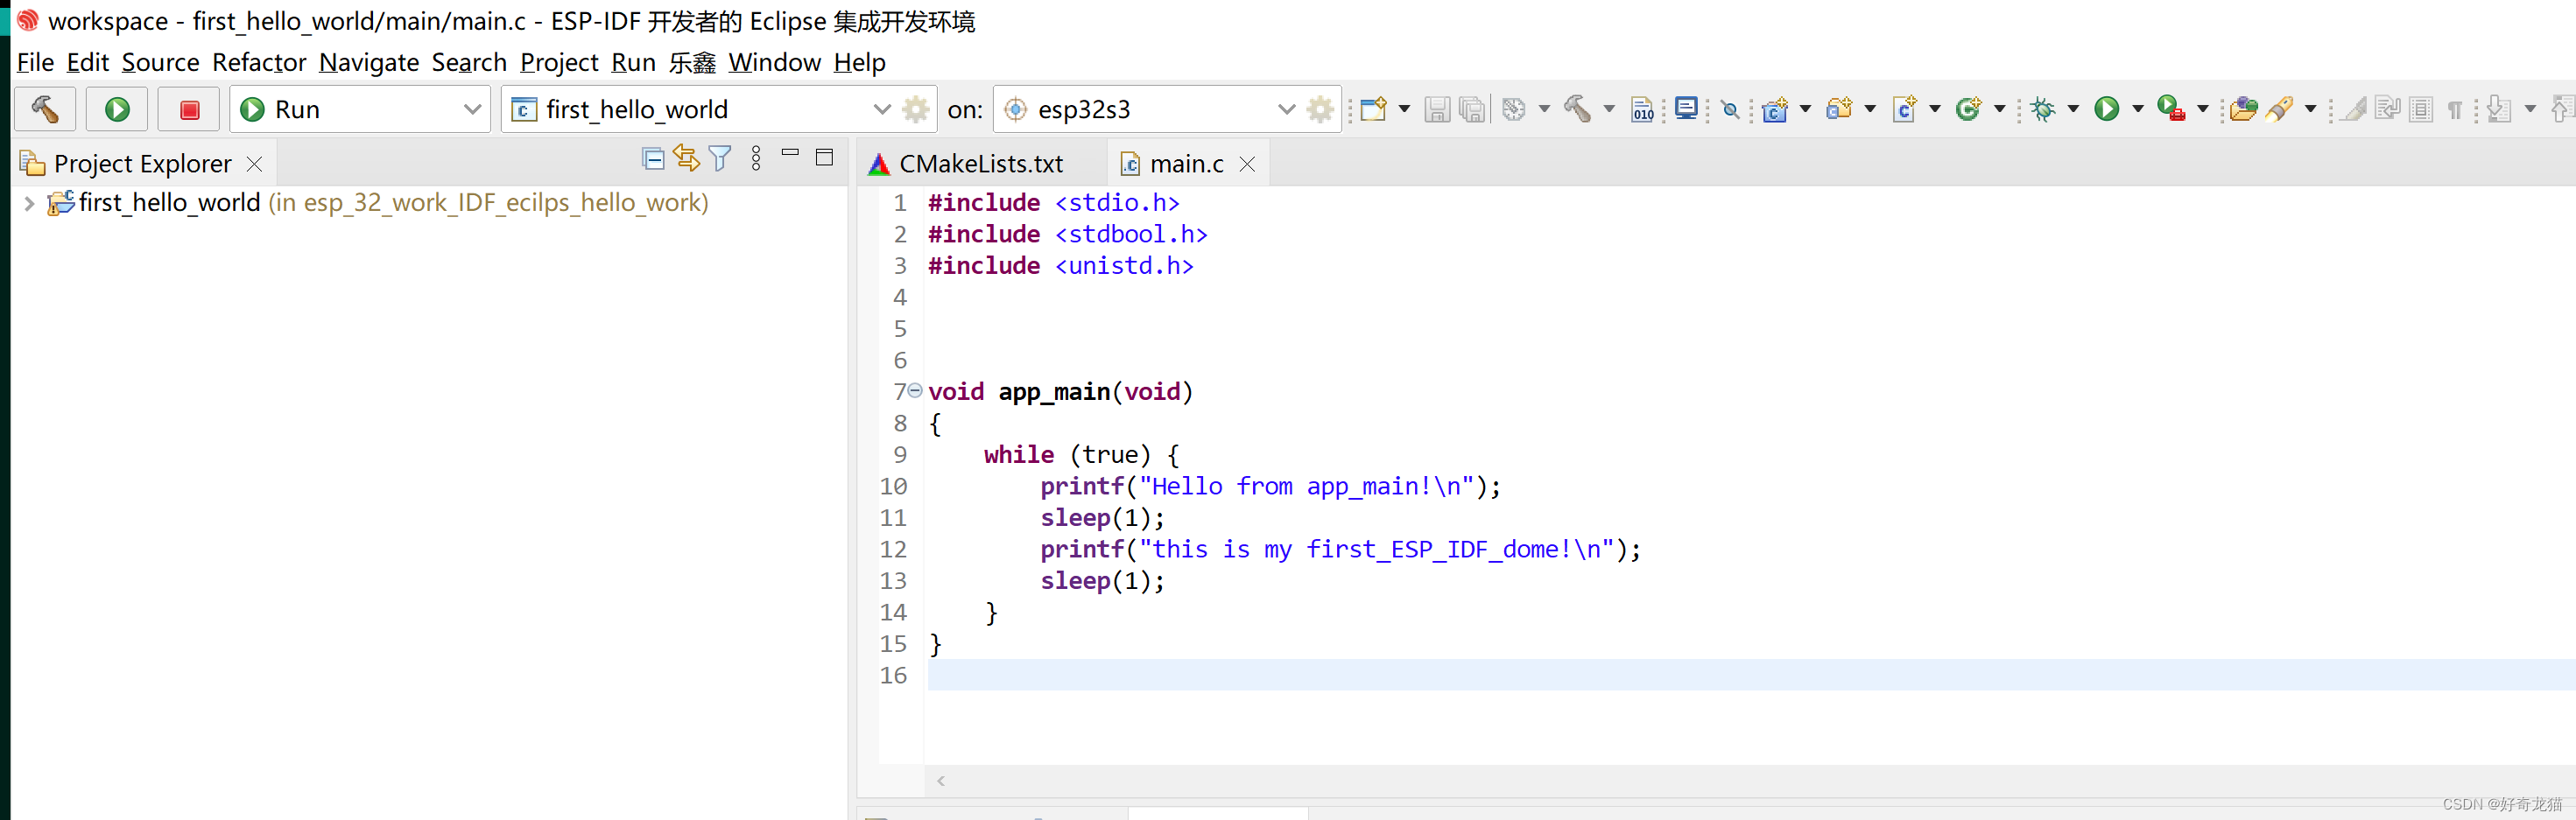Click Collapse All in Project Explorer

pos(653,158)
